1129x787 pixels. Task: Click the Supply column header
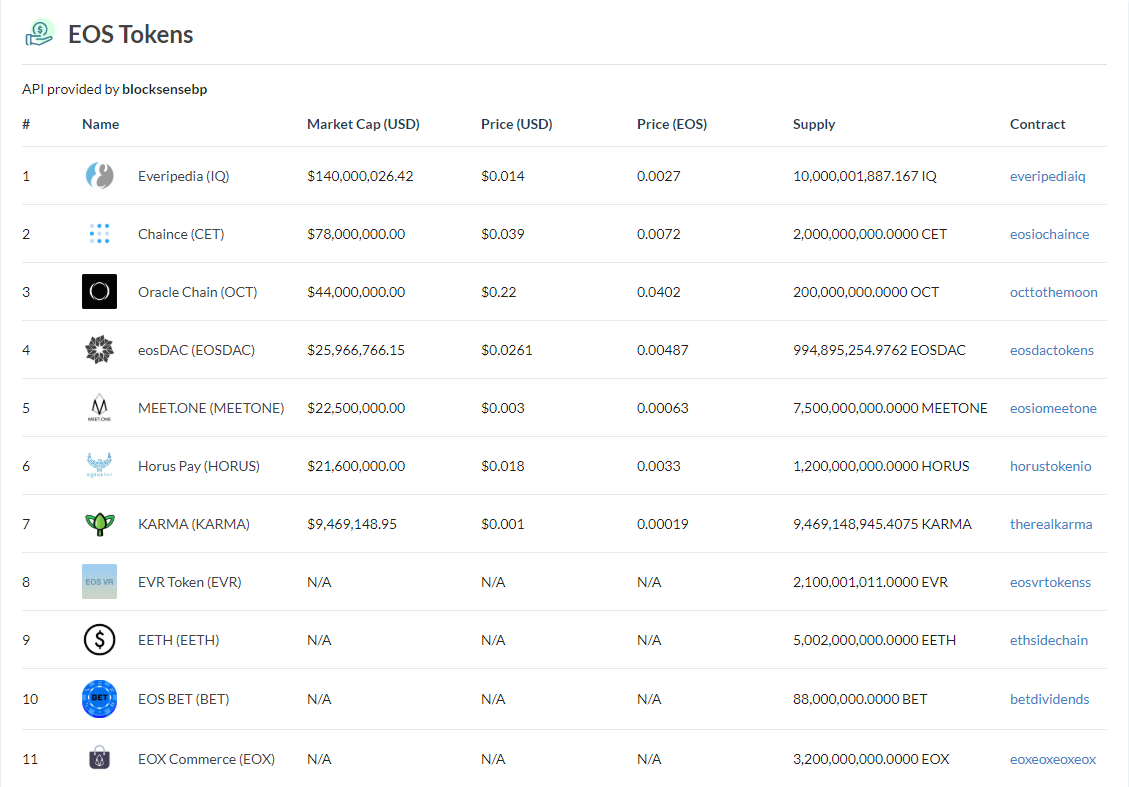click(x=814, y=124)
